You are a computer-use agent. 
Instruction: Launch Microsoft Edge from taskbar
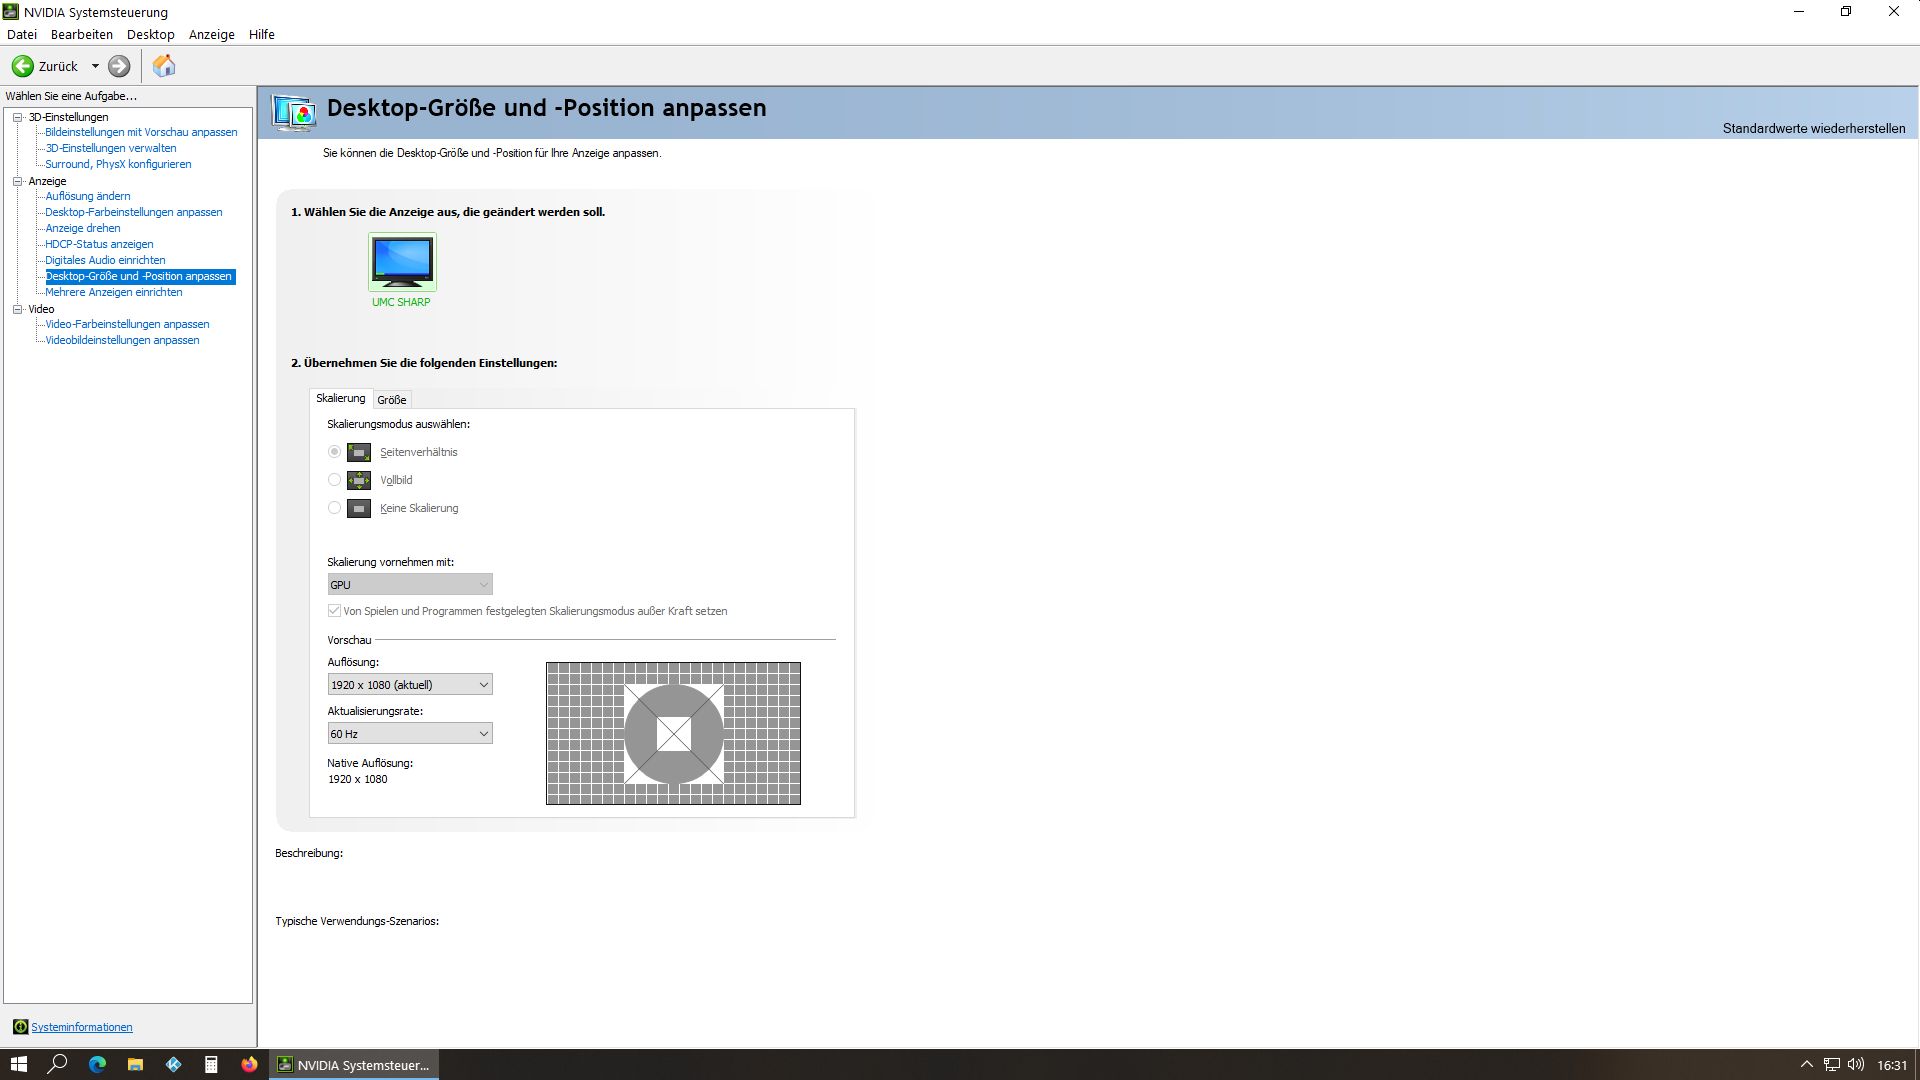coord(97,1064)
